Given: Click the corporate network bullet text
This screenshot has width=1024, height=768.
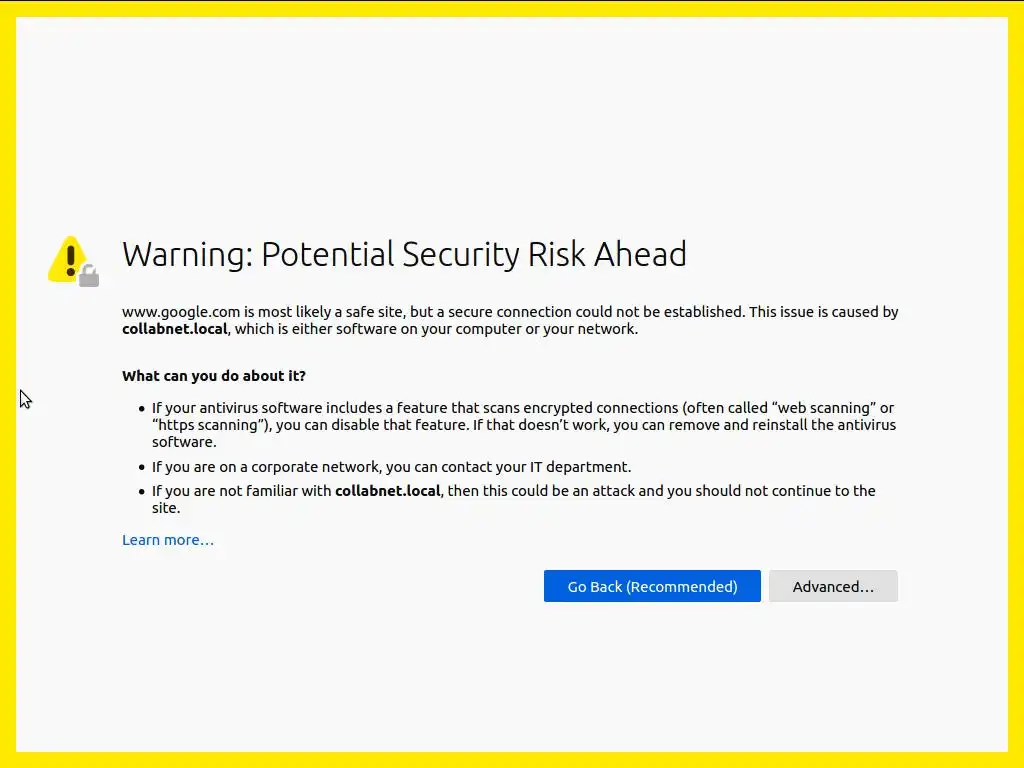Looking at the screenshot, I should [391, 467].
